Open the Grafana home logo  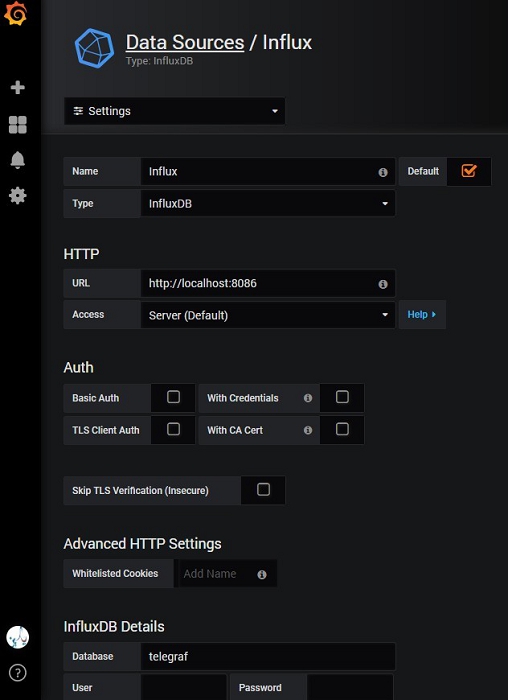tap(16, 14)
